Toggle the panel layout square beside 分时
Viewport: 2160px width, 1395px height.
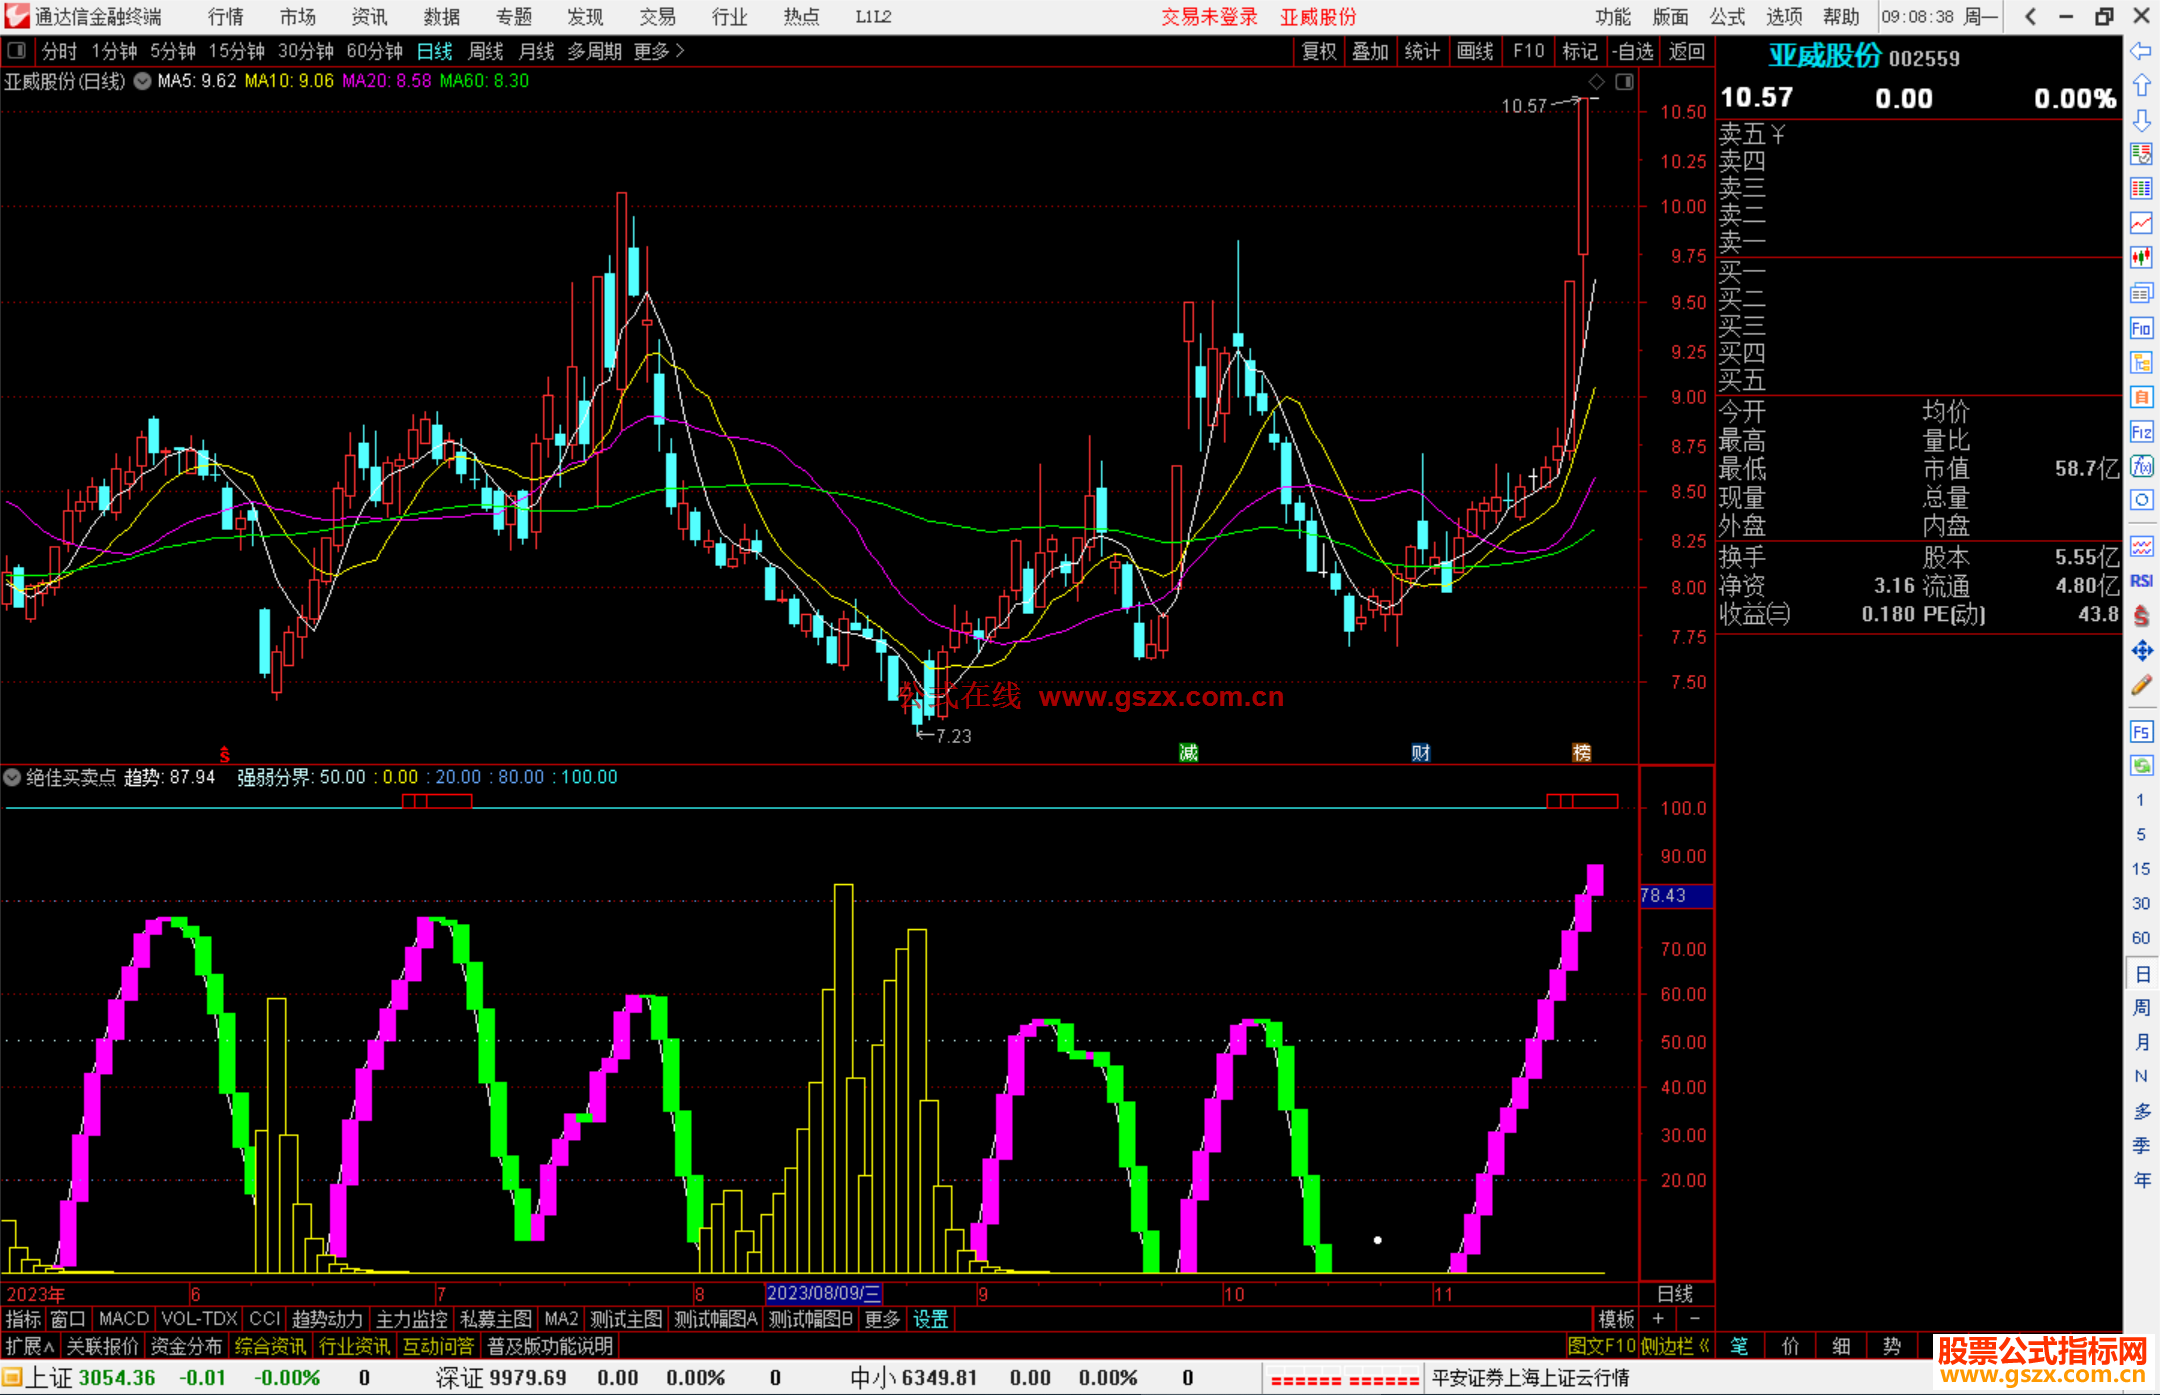(17, 51)
